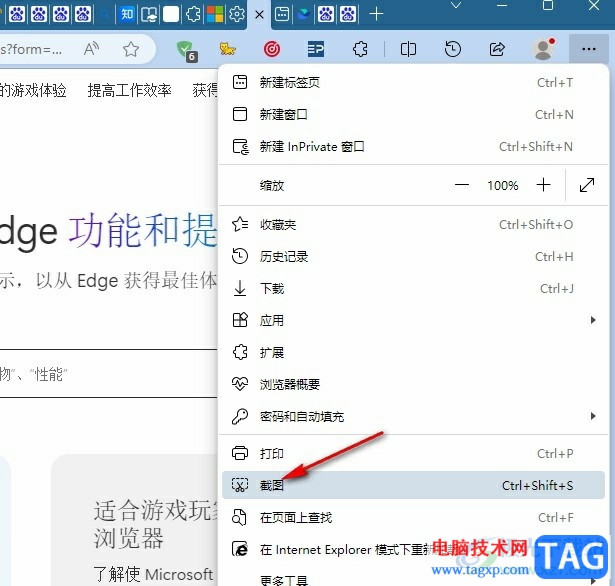Click the yellow cat extension icon
The height and width of the screenshot is (586, 615).
click(x=227, y=49)
